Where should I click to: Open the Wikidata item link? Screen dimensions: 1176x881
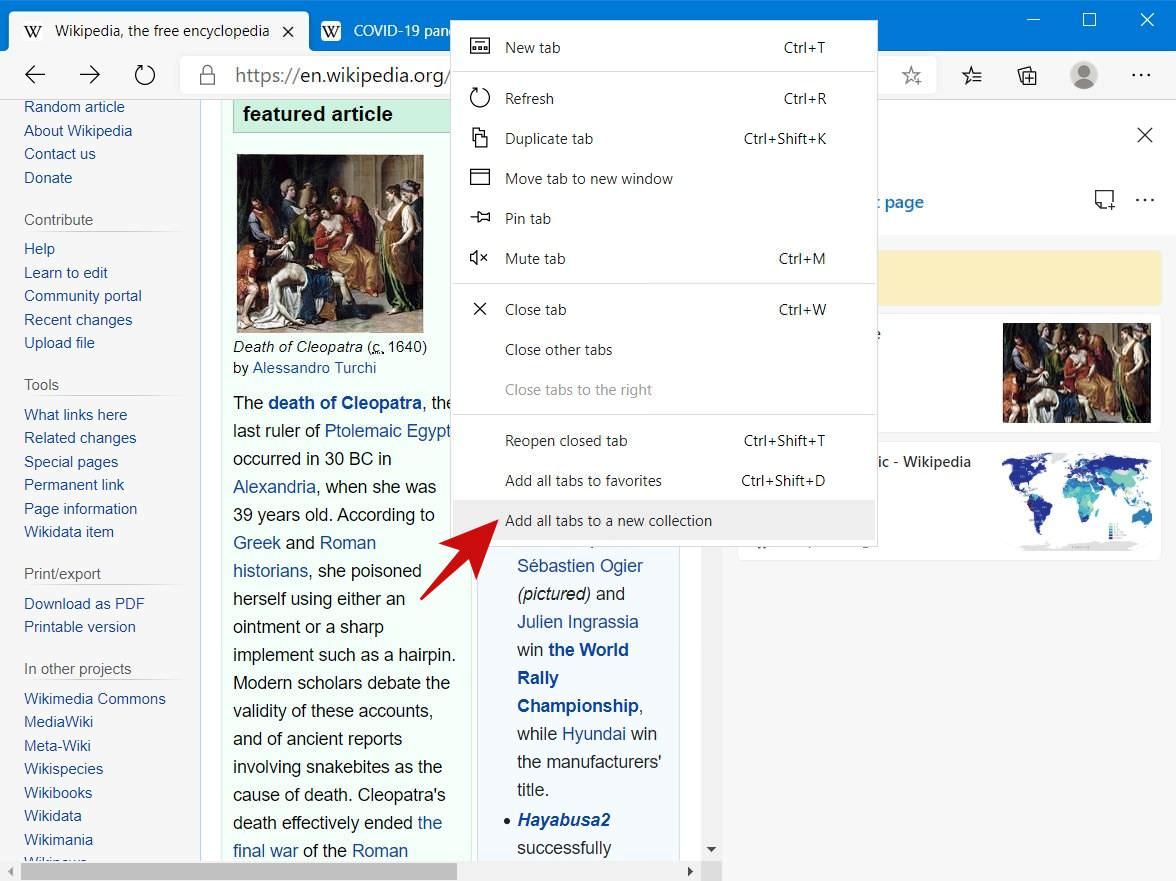pos(69,532)
